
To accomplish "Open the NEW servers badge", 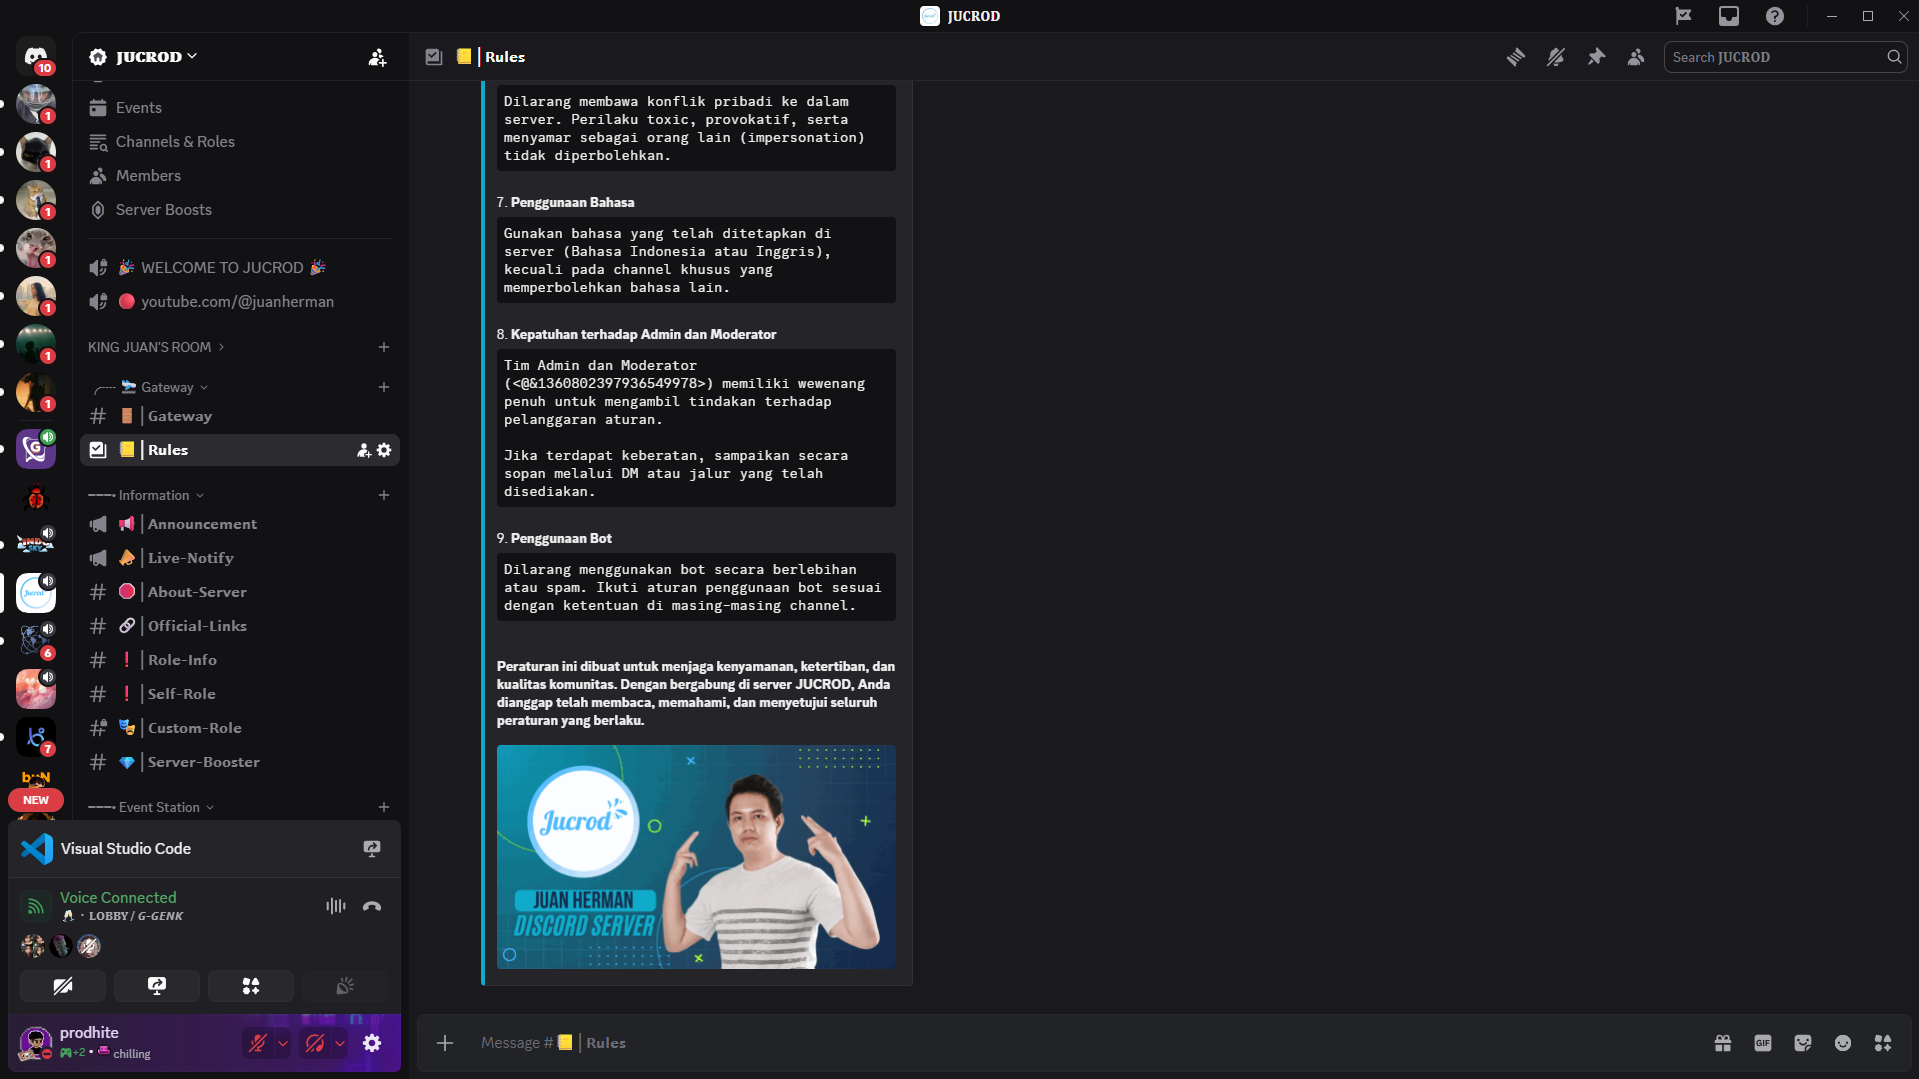I will pos(36,800).
